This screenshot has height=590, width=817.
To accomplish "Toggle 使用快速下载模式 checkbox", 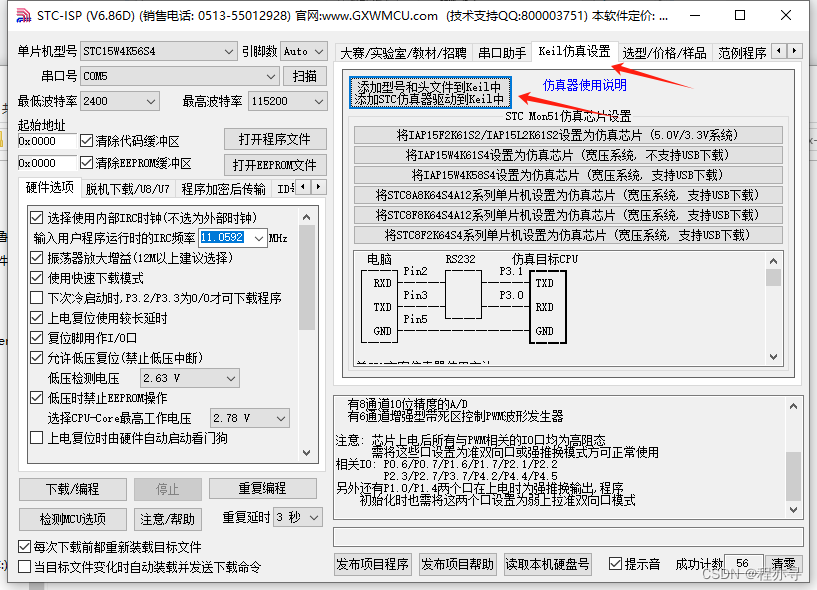I will tap(36, 278).
